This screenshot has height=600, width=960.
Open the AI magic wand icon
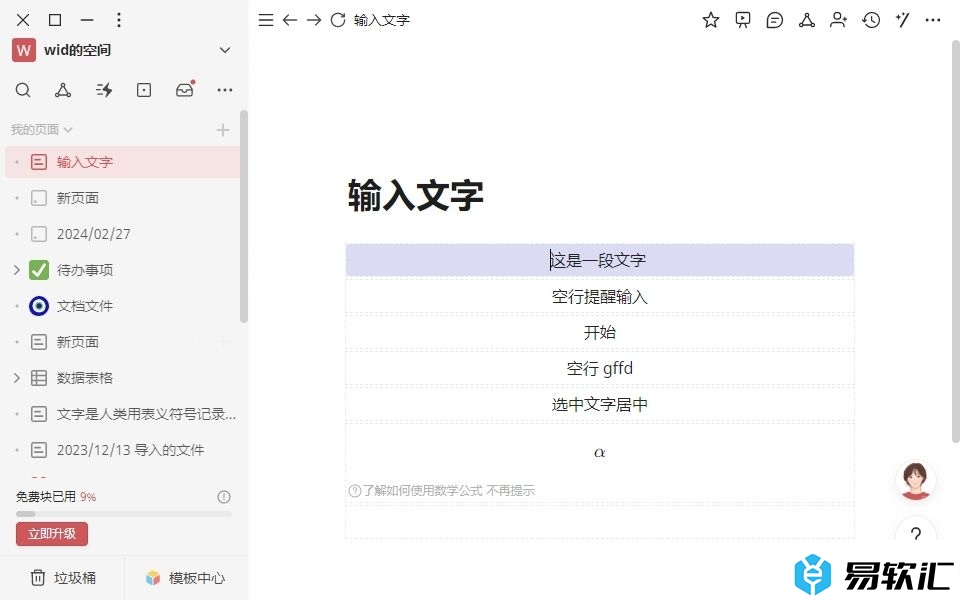[902, 20]
